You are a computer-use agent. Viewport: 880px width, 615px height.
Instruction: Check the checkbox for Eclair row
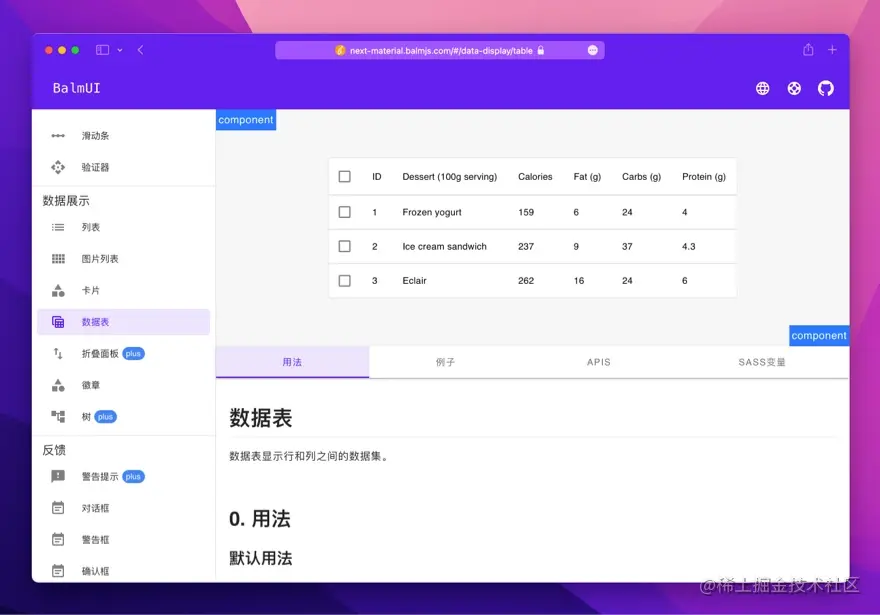tap(344, 281)
